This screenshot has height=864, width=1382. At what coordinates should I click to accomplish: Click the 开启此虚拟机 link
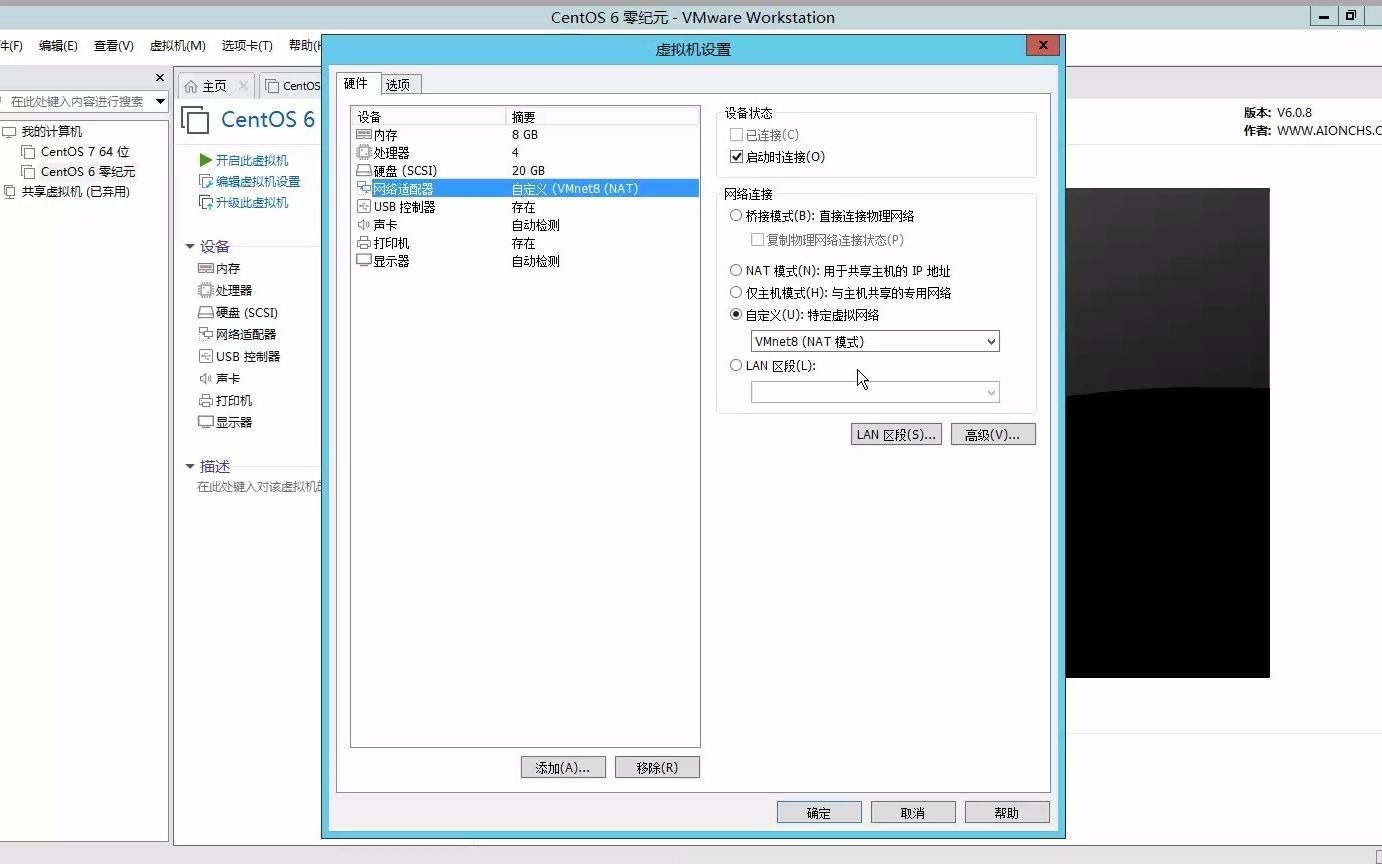coord(252,160)
